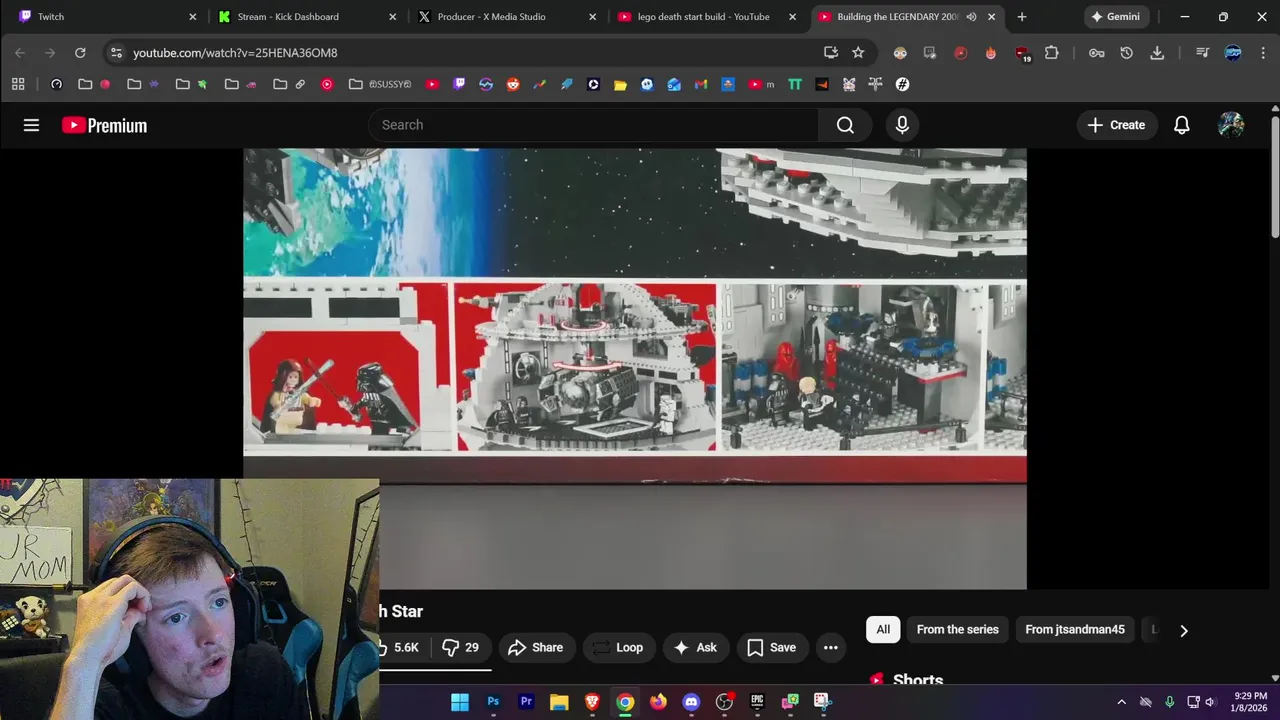The height and width of the screenshot is (720, 1280).
Task: Share the video
Action: tap(535, 647)
